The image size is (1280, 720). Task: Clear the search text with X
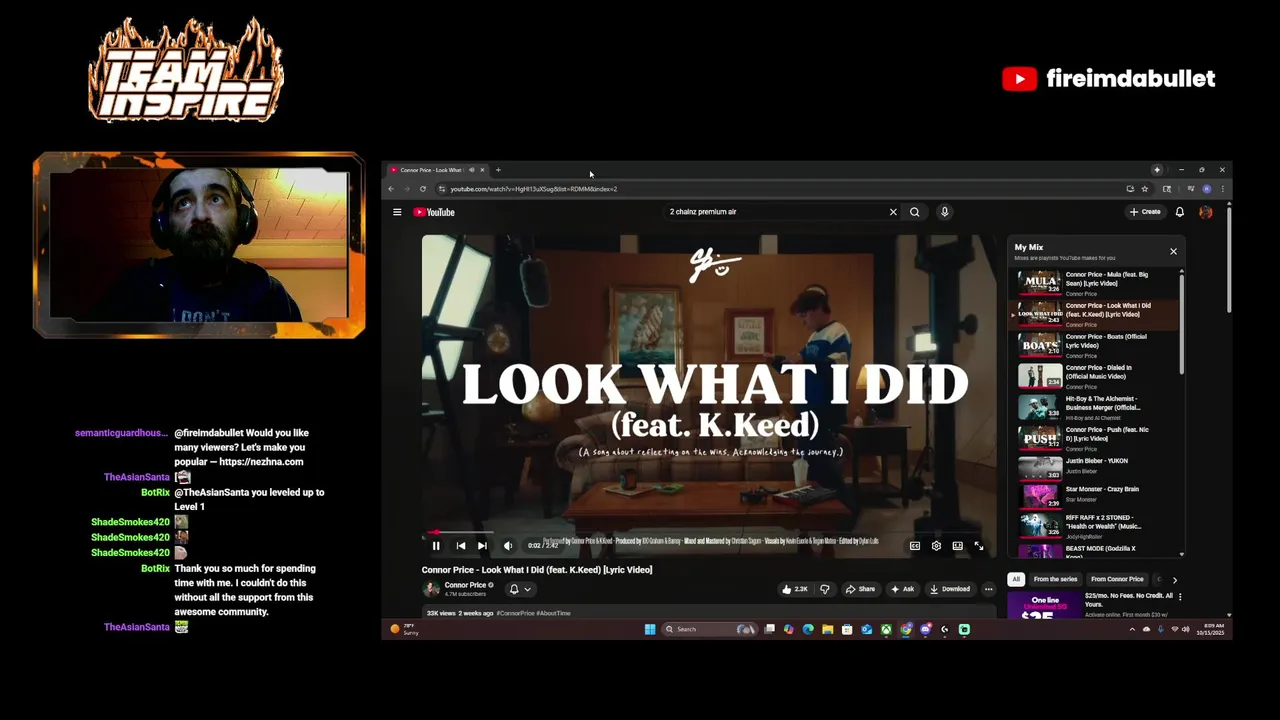[x=893, y=212]
